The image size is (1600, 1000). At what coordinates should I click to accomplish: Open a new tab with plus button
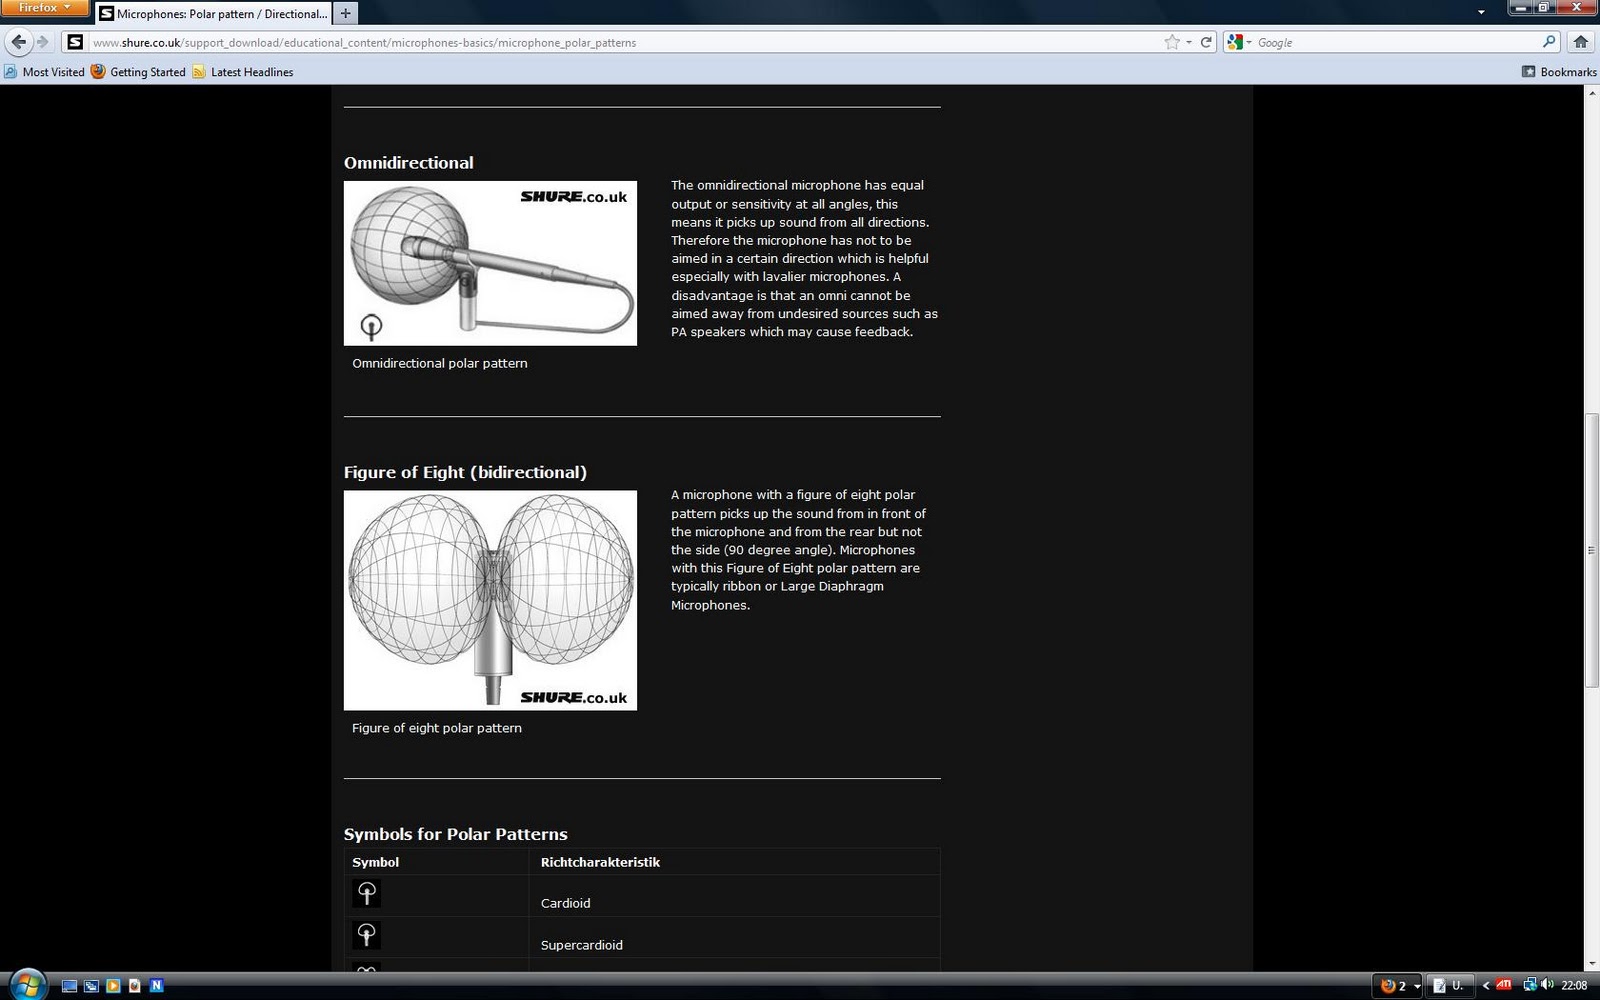pos(345,14)
